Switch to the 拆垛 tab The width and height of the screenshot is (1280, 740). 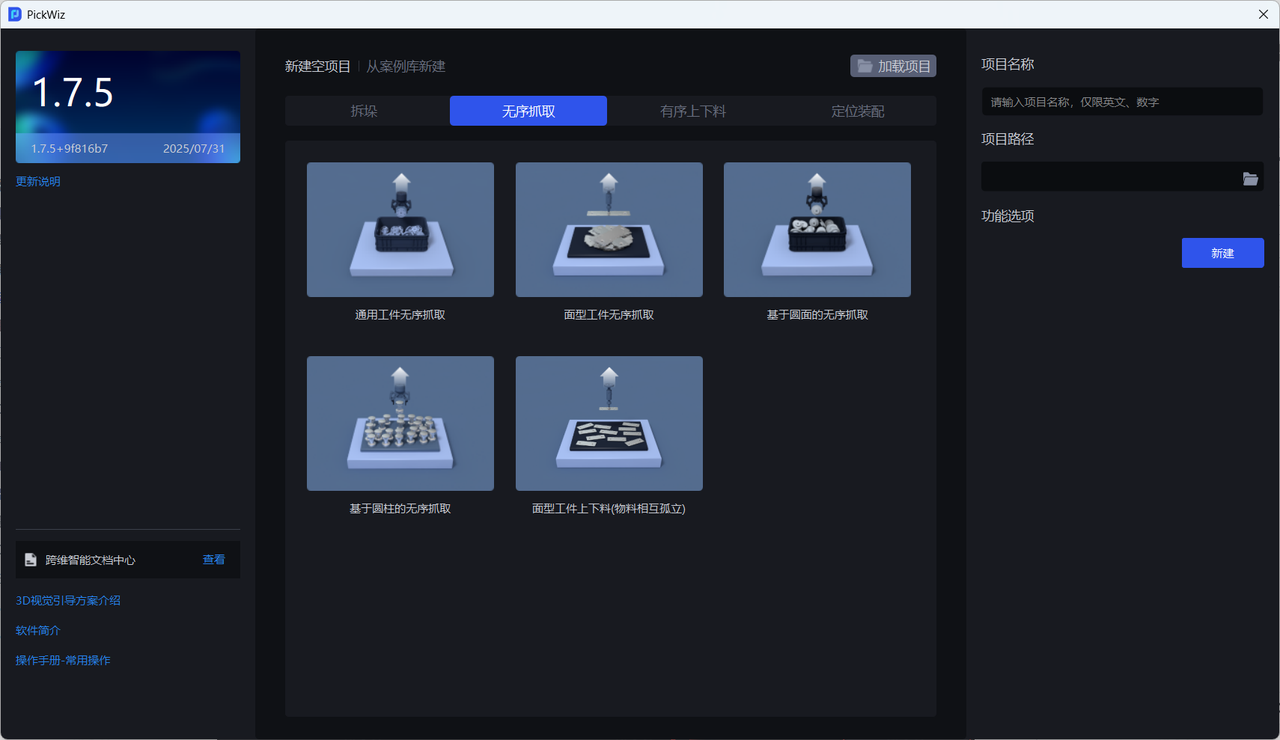(x=364, y=111)
